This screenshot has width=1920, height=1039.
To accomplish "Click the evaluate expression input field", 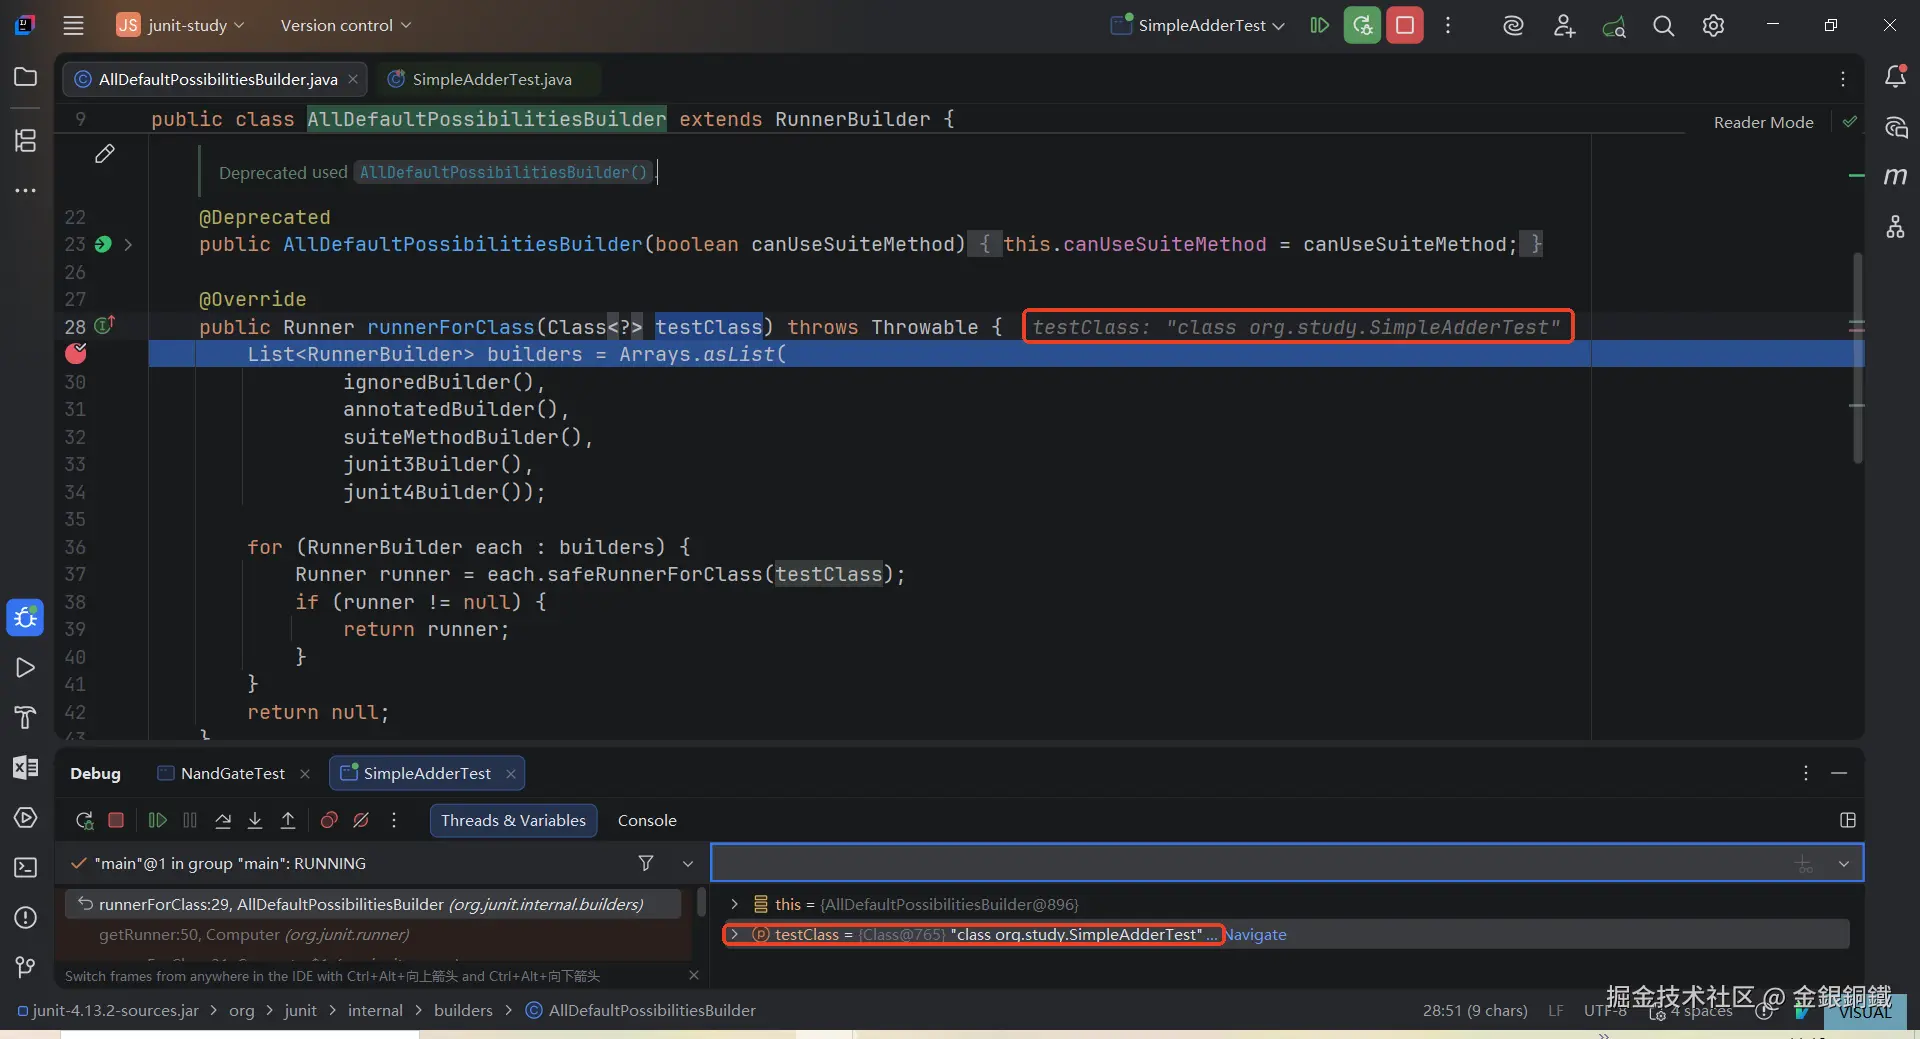I will (1250, 863).
